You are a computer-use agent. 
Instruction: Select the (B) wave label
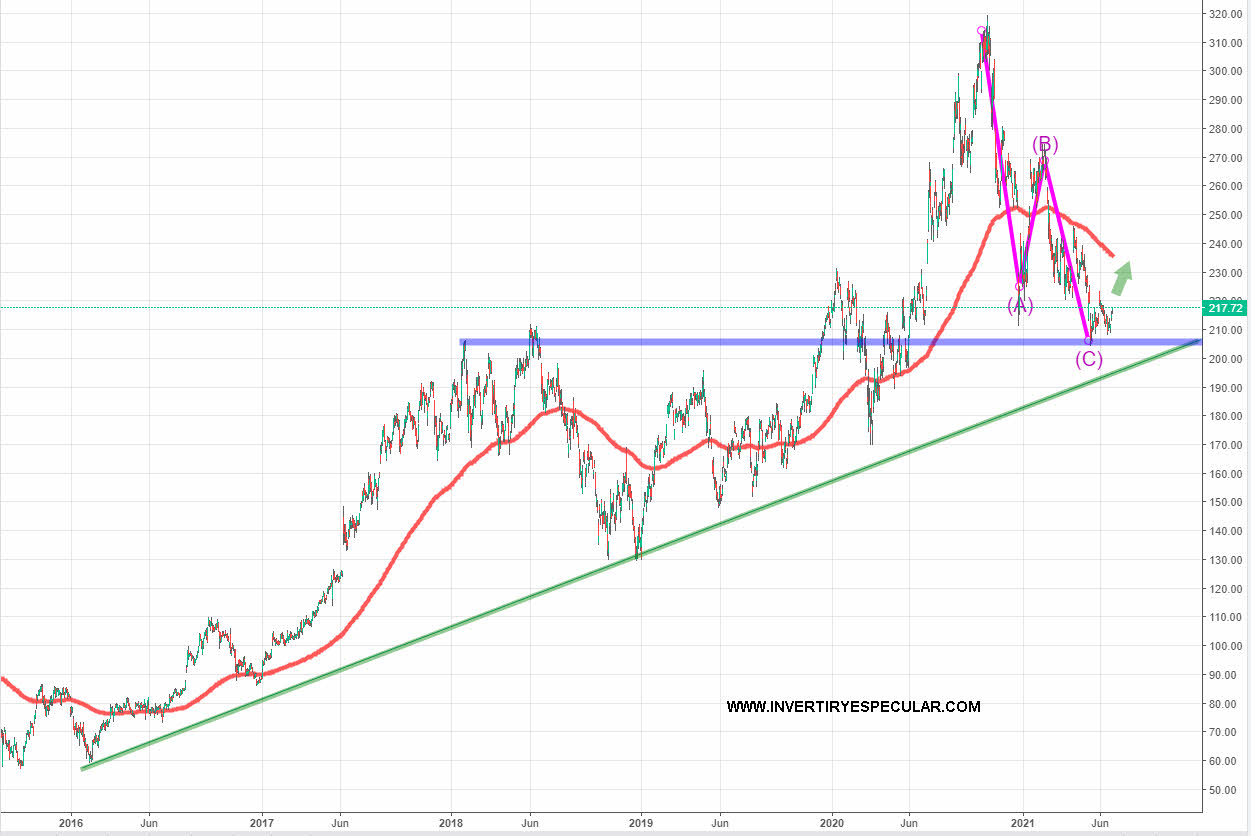(1045, 144)
